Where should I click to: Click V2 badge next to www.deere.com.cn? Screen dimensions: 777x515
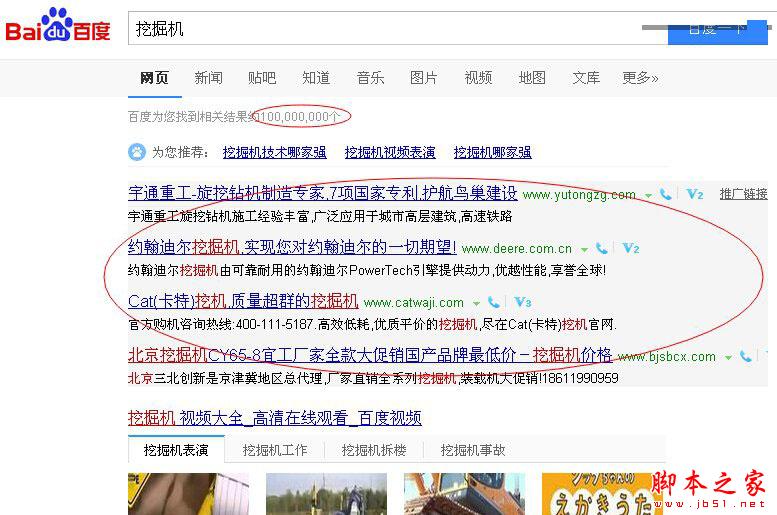(630, 248)
